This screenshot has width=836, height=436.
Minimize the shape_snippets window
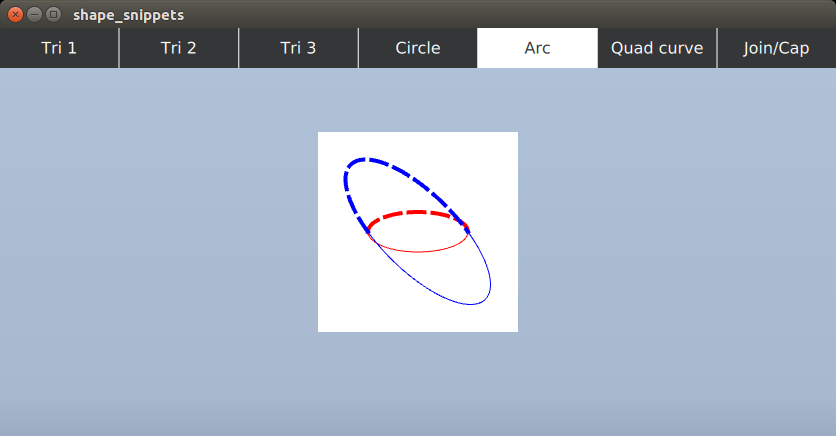(34, 15)
